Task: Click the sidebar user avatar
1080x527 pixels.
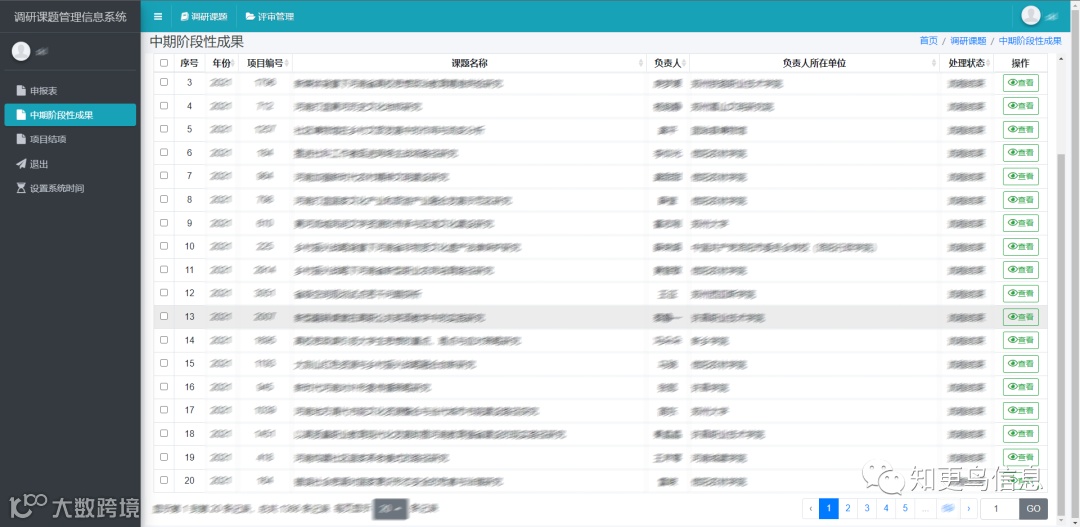Action: 21,51
